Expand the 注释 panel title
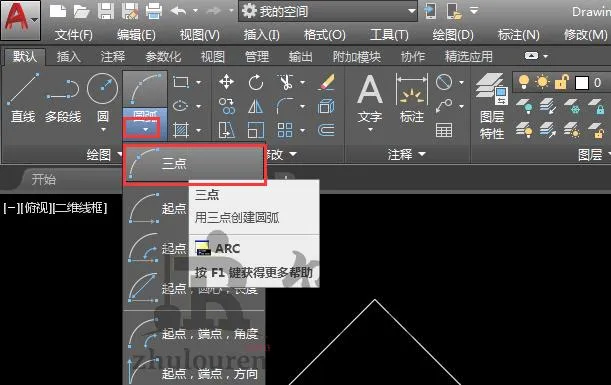The image size is (611, 385). [406, 155]
